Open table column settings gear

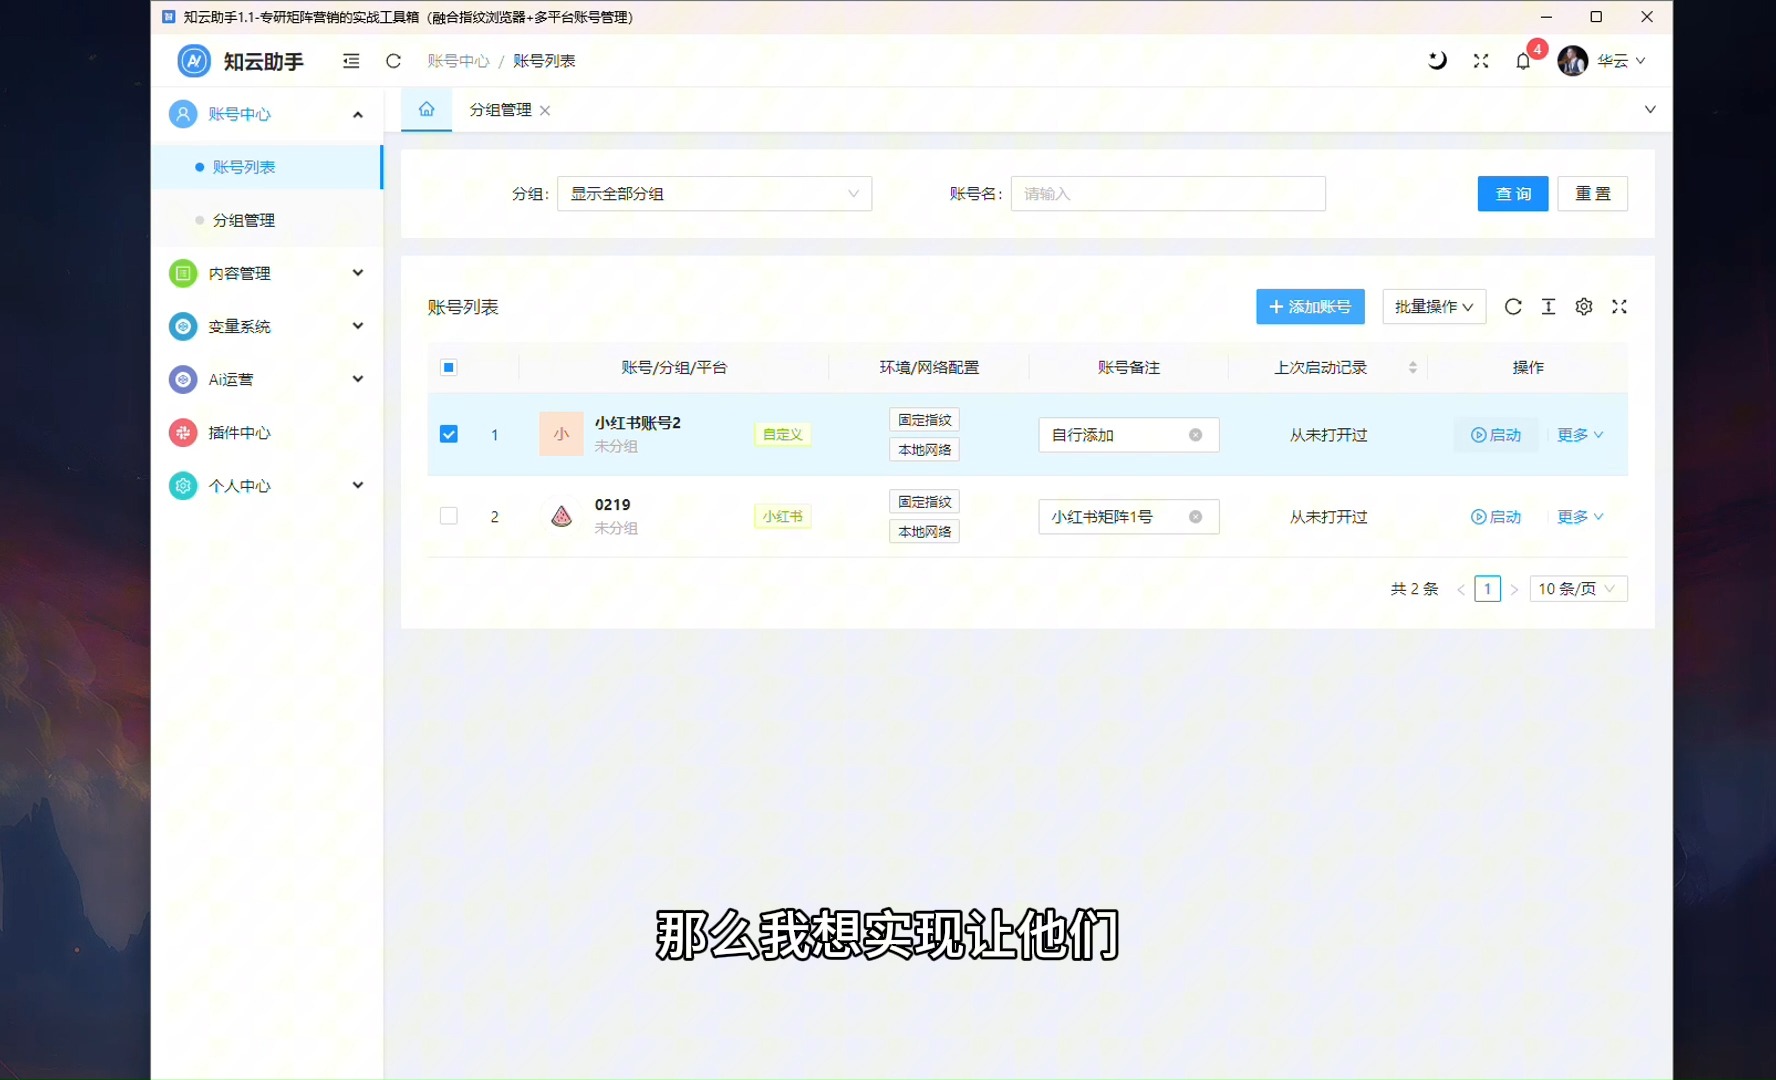point(1584,307)
